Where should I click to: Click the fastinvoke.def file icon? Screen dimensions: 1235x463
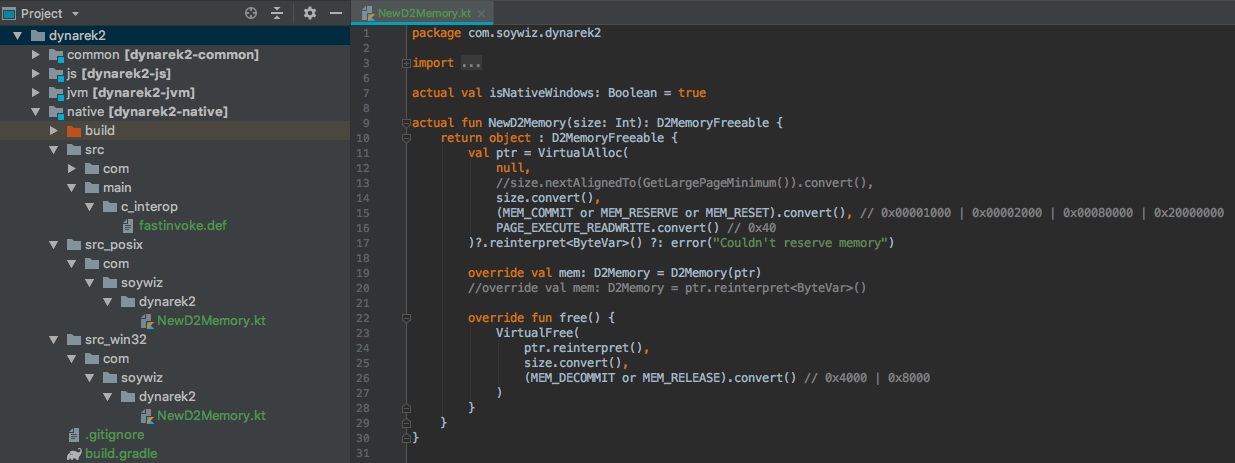click(128, 226)
